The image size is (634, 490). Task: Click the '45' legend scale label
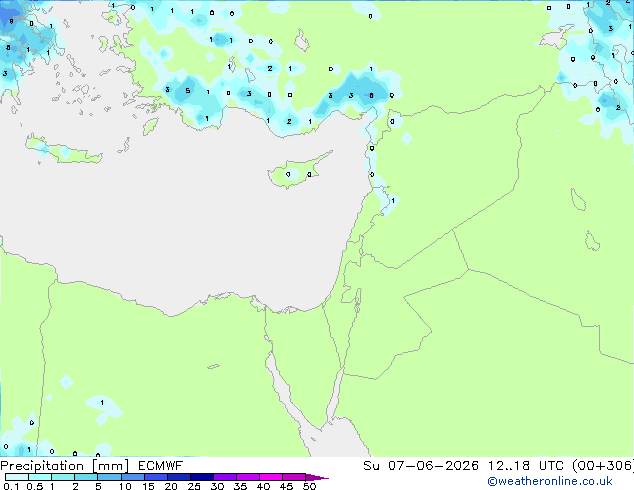(286, 486)
